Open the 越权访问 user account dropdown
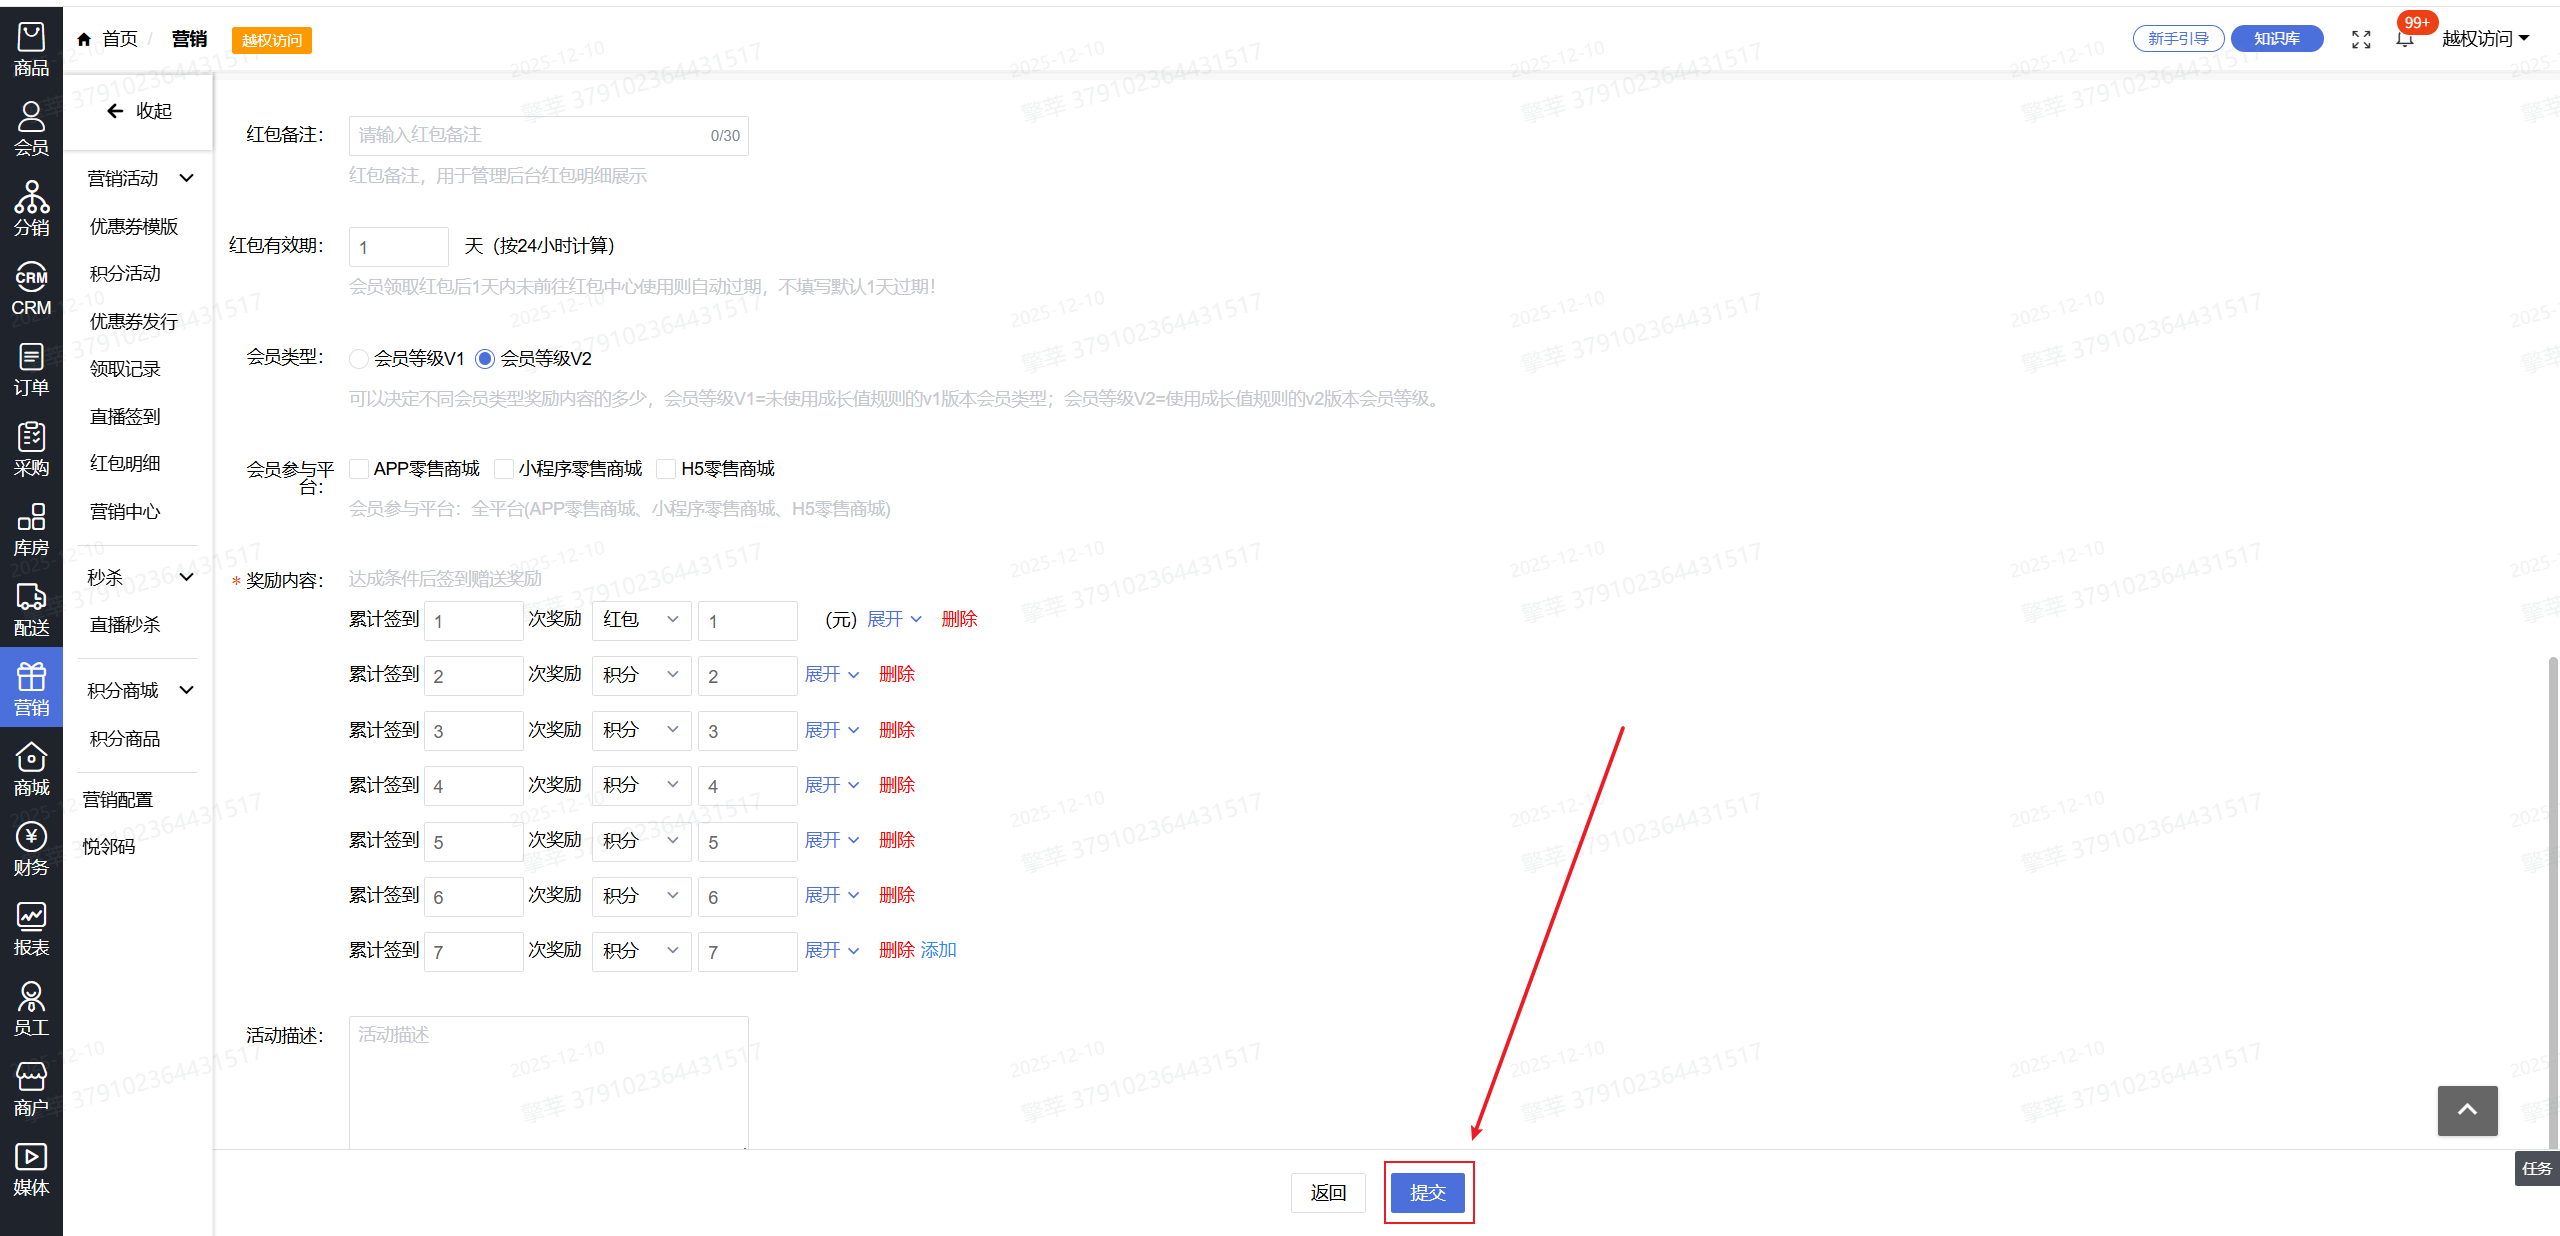The image size is (2560, 1236). click(x=2485, y=39)
